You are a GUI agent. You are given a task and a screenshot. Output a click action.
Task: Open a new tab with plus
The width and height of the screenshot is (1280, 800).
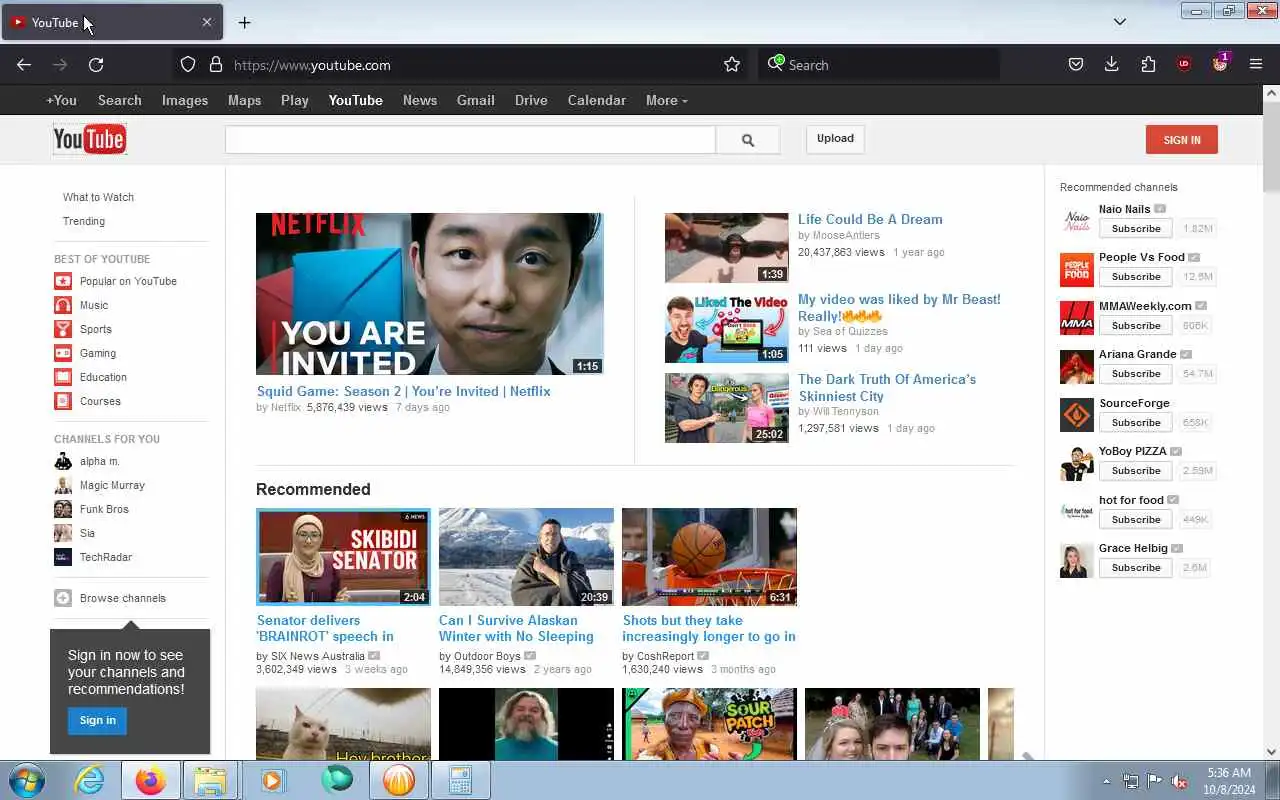click(244, 22)
